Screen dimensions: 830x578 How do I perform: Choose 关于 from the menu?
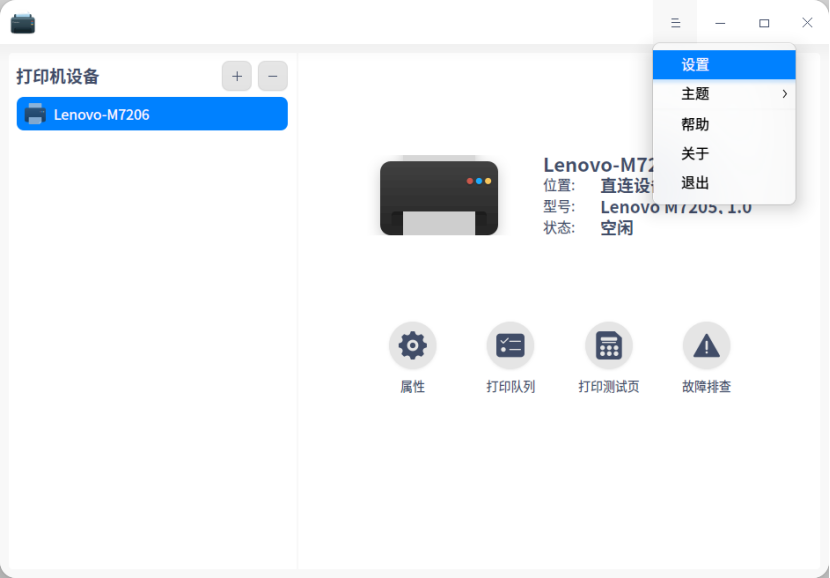click(x=724, y=153)
